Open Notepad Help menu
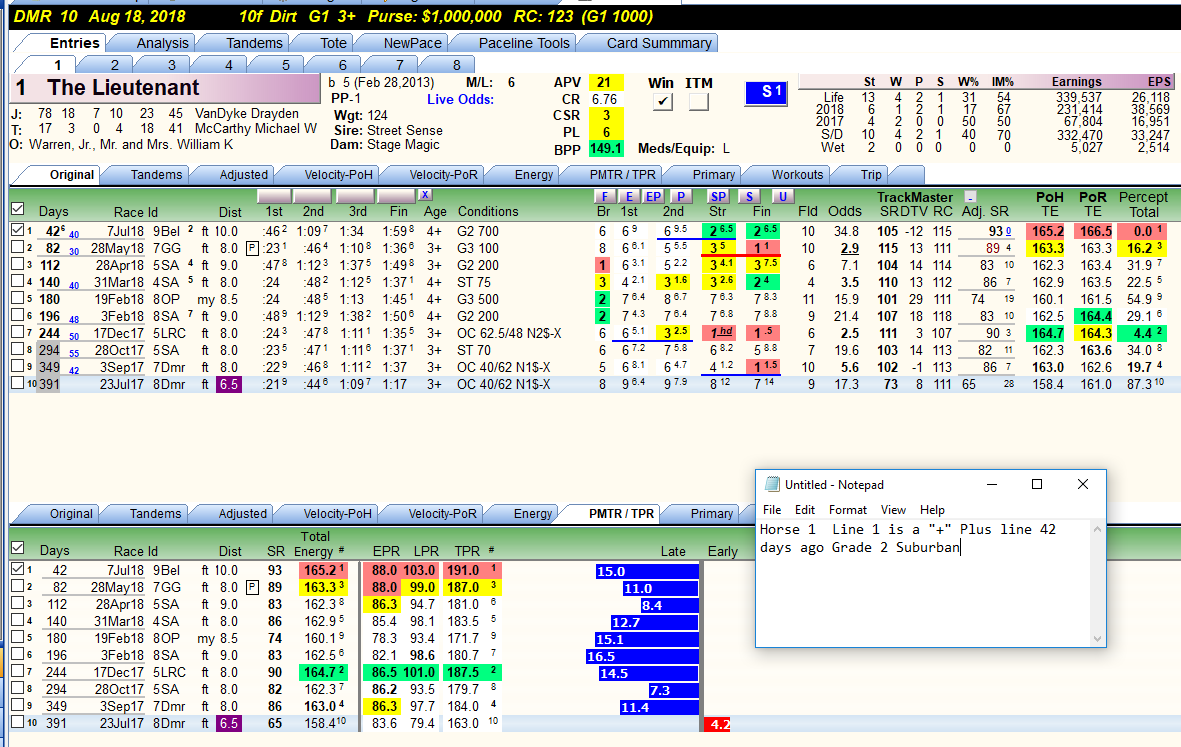The height and width of the screenshot is (747, 1181). pos(932,510)
